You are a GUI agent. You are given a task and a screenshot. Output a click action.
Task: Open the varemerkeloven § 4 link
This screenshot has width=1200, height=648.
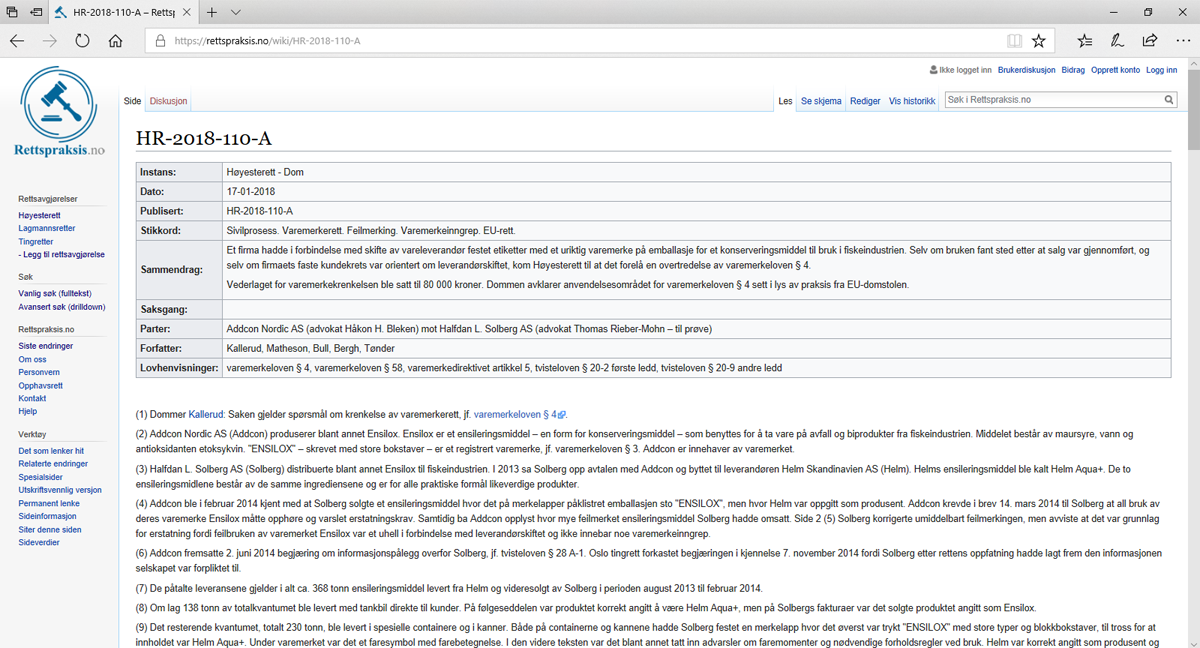click(515, 414)
